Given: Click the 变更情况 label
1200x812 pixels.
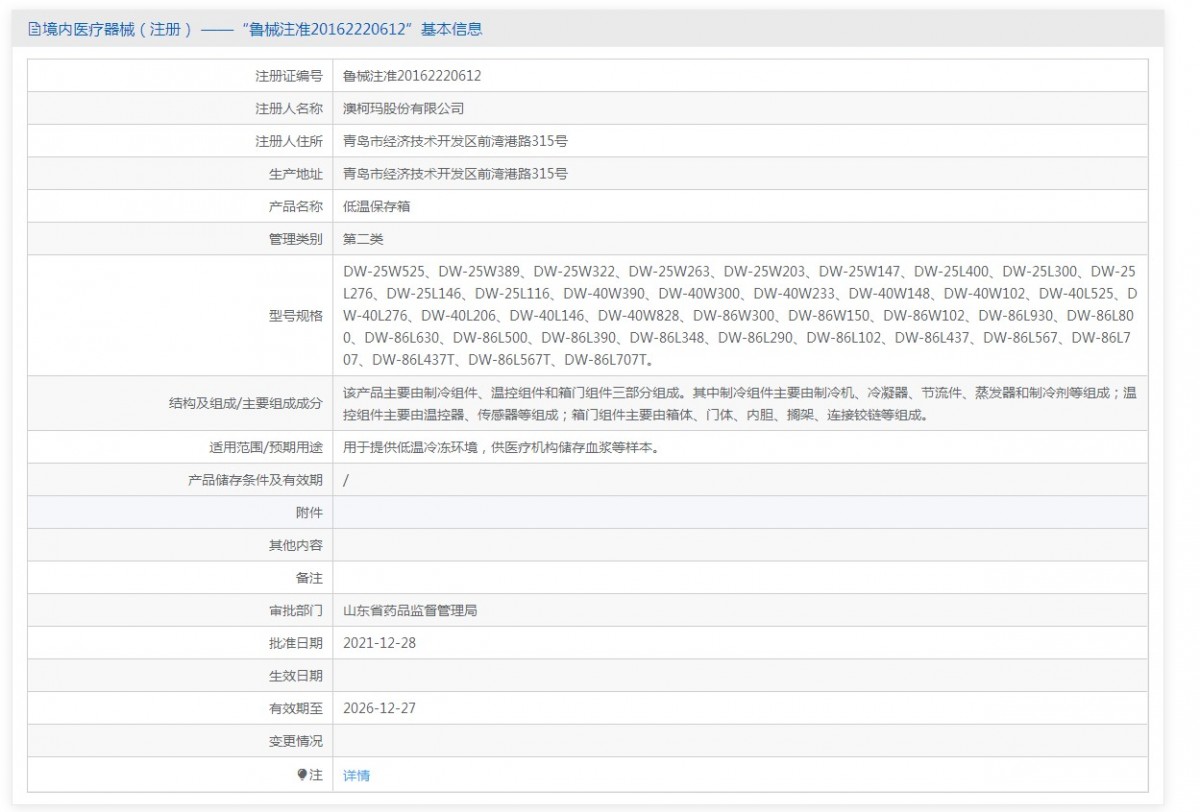Looking at the screenshot, I should tap(296, 741).
